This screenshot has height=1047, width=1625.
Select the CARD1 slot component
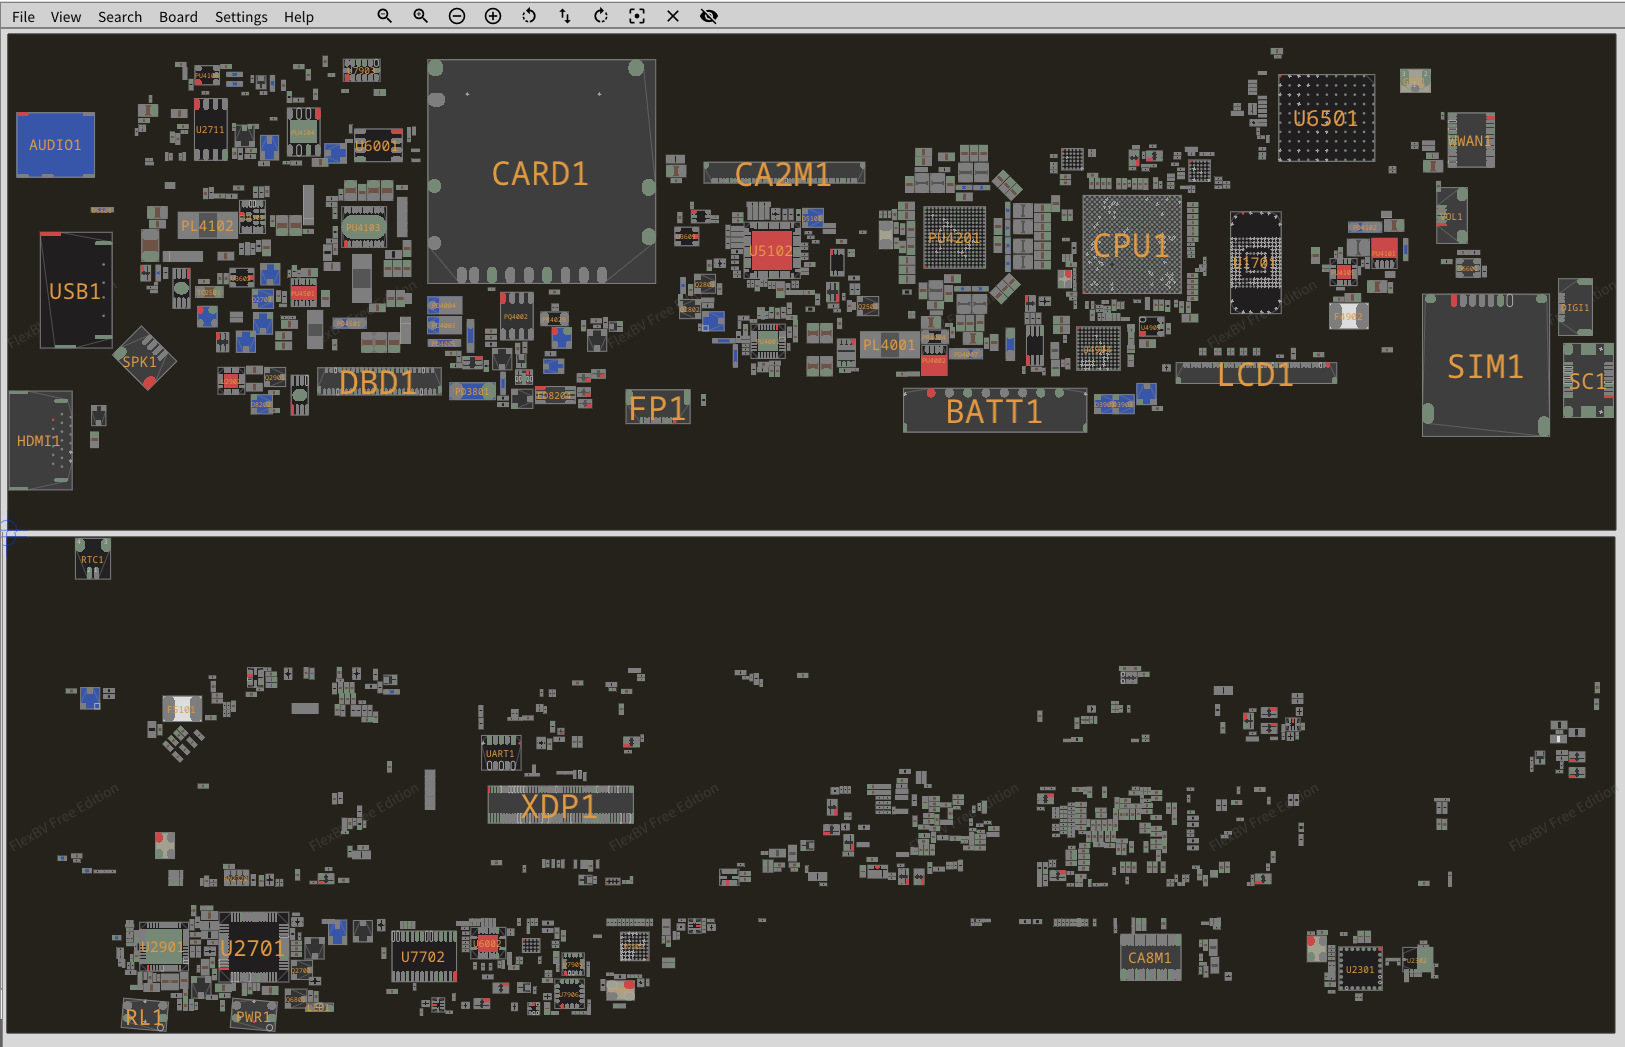(541, 173)
